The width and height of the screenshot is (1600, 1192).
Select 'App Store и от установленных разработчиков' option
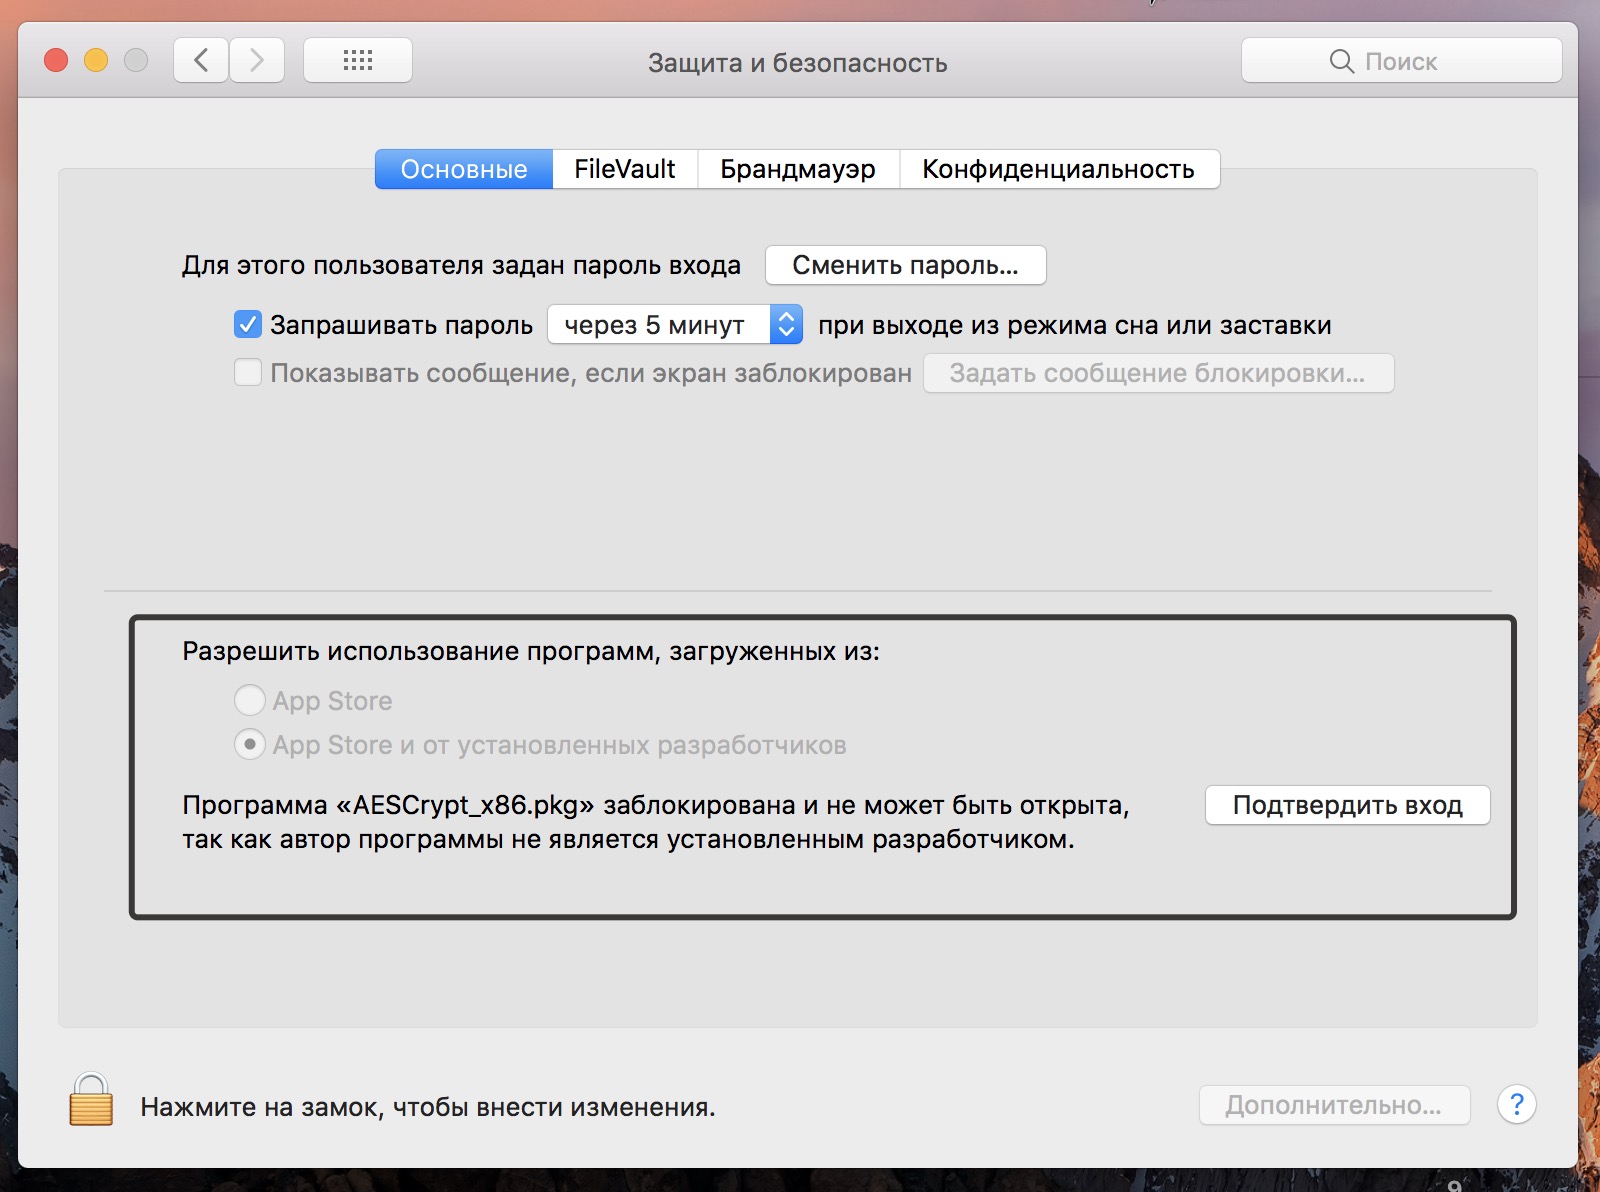(250, 745)
